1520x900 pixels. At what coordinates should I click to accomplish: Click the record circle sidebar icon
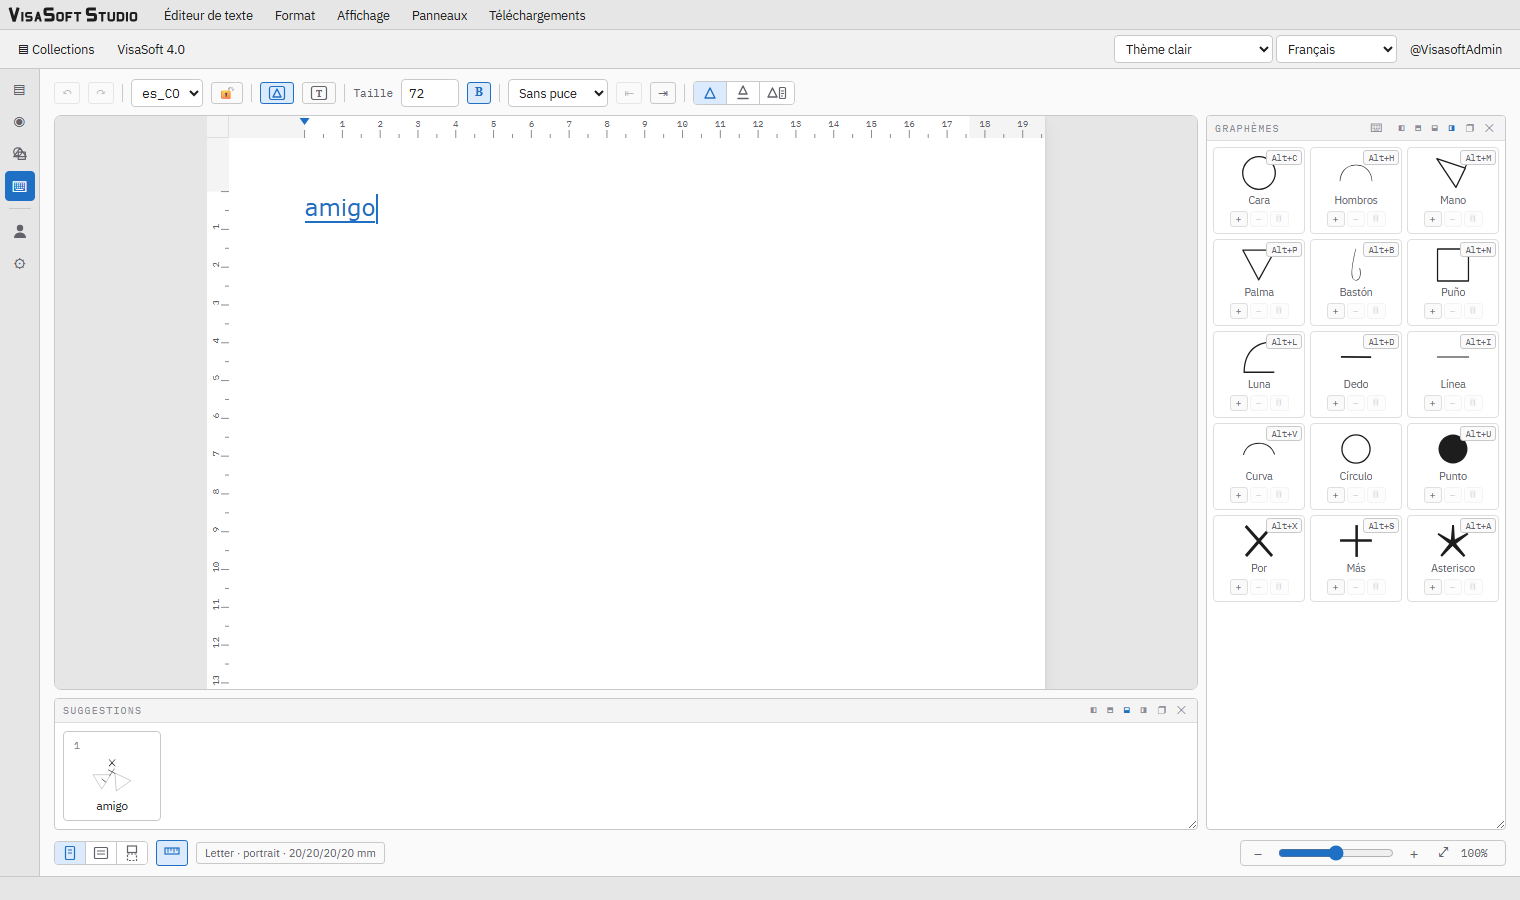click(20, 122)
